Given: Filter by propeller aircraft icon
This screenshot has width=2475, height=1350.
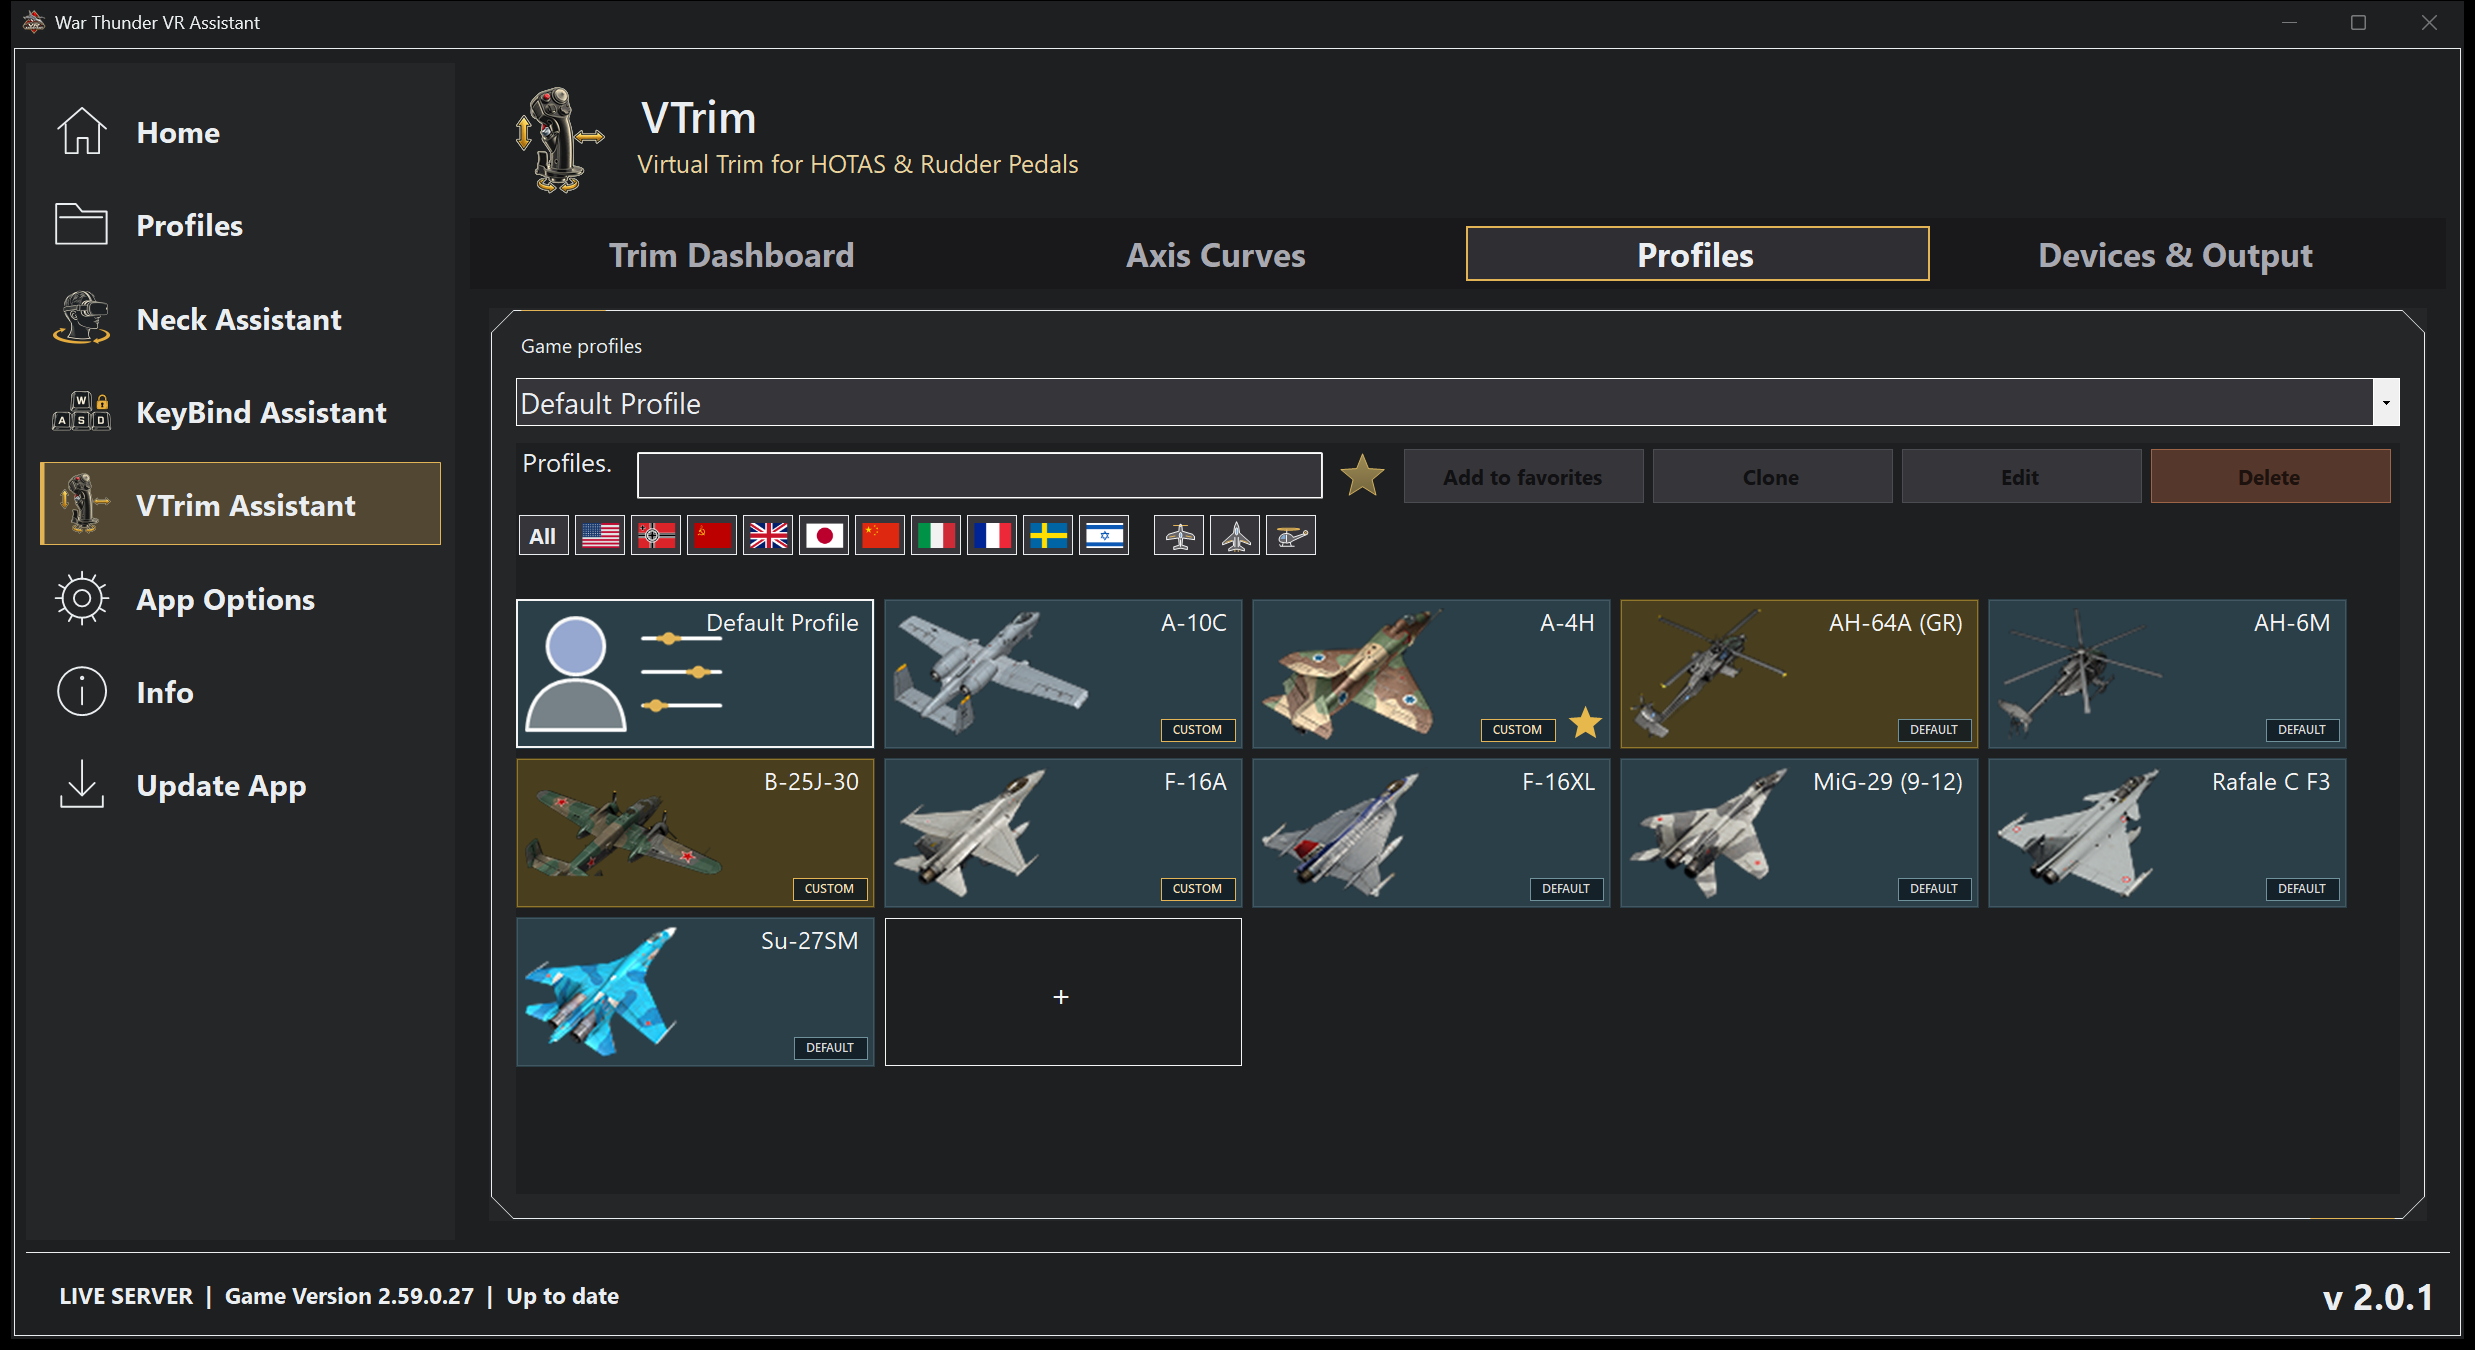Looking at the screenshot, I should pyautogui.click(x=1179, y=536).
